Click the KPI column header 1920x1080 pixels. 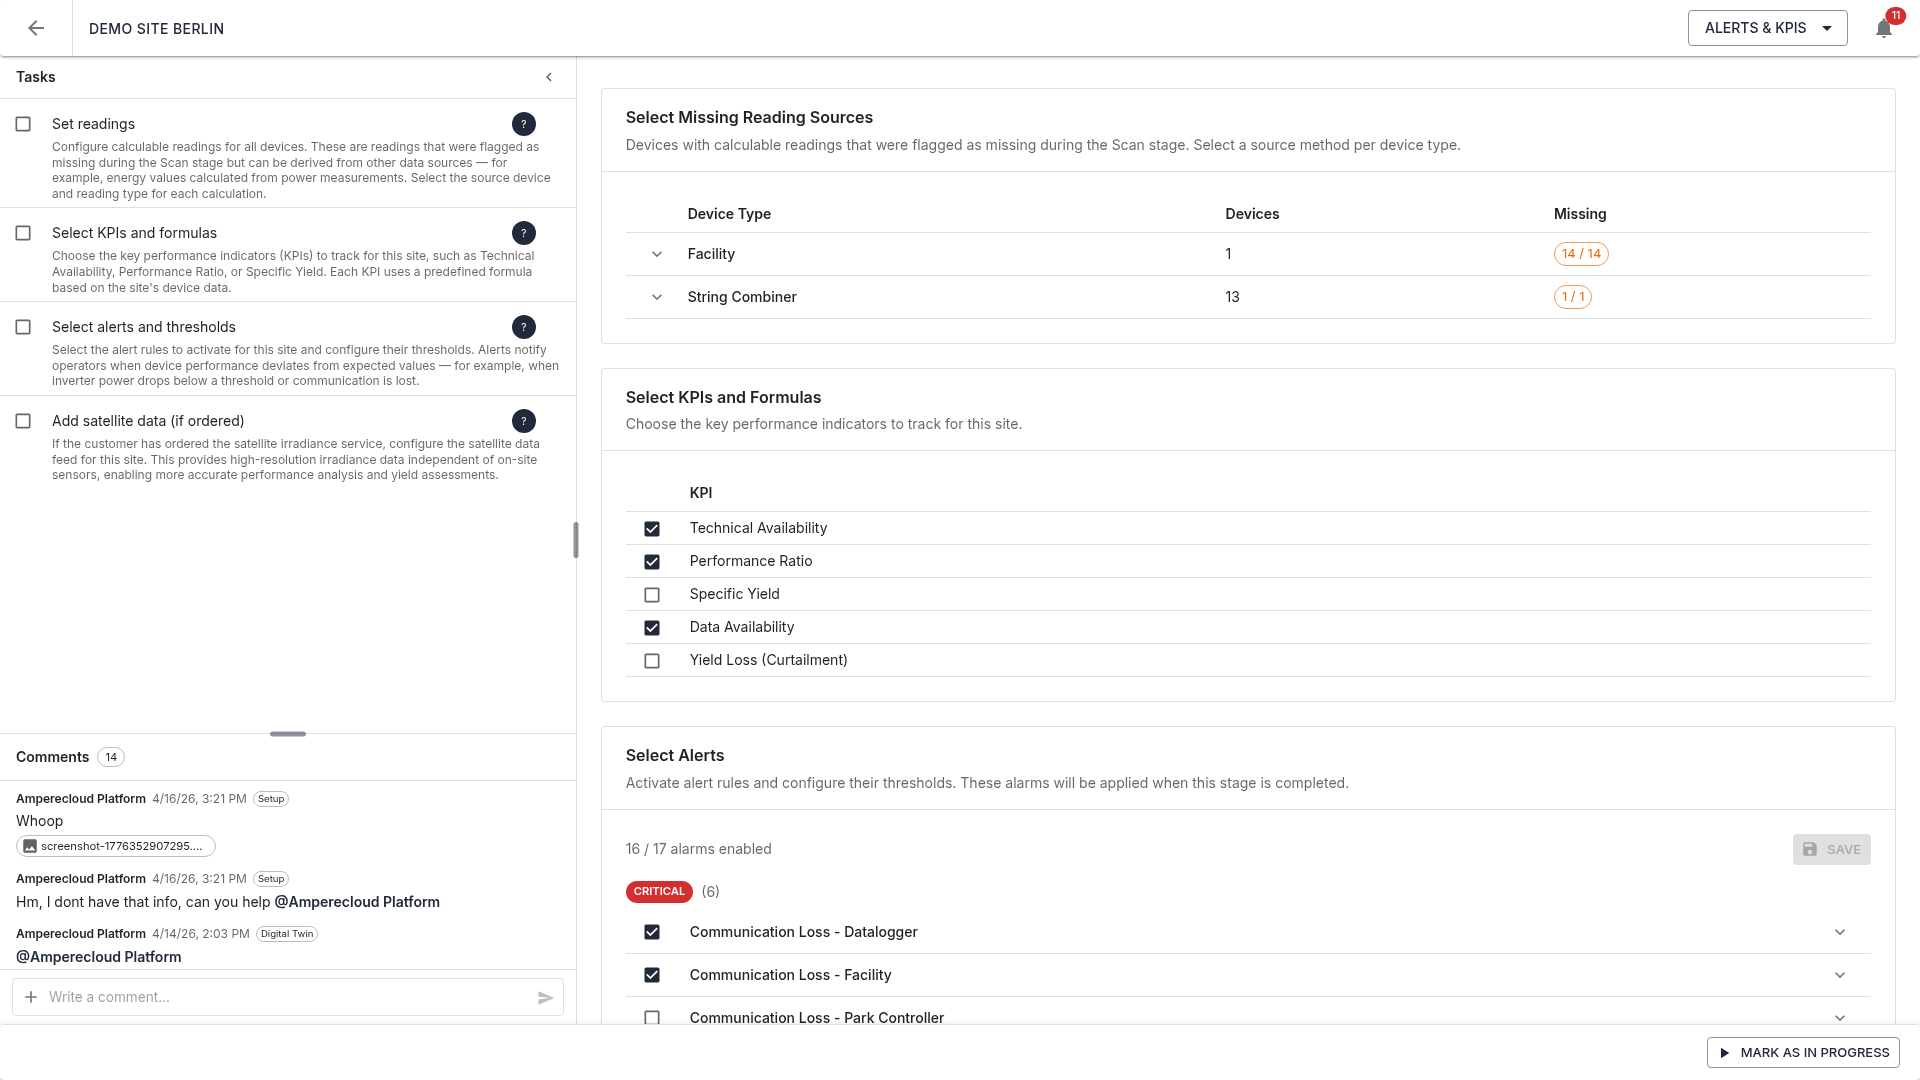pyautogui.click(x=701, y=493)
